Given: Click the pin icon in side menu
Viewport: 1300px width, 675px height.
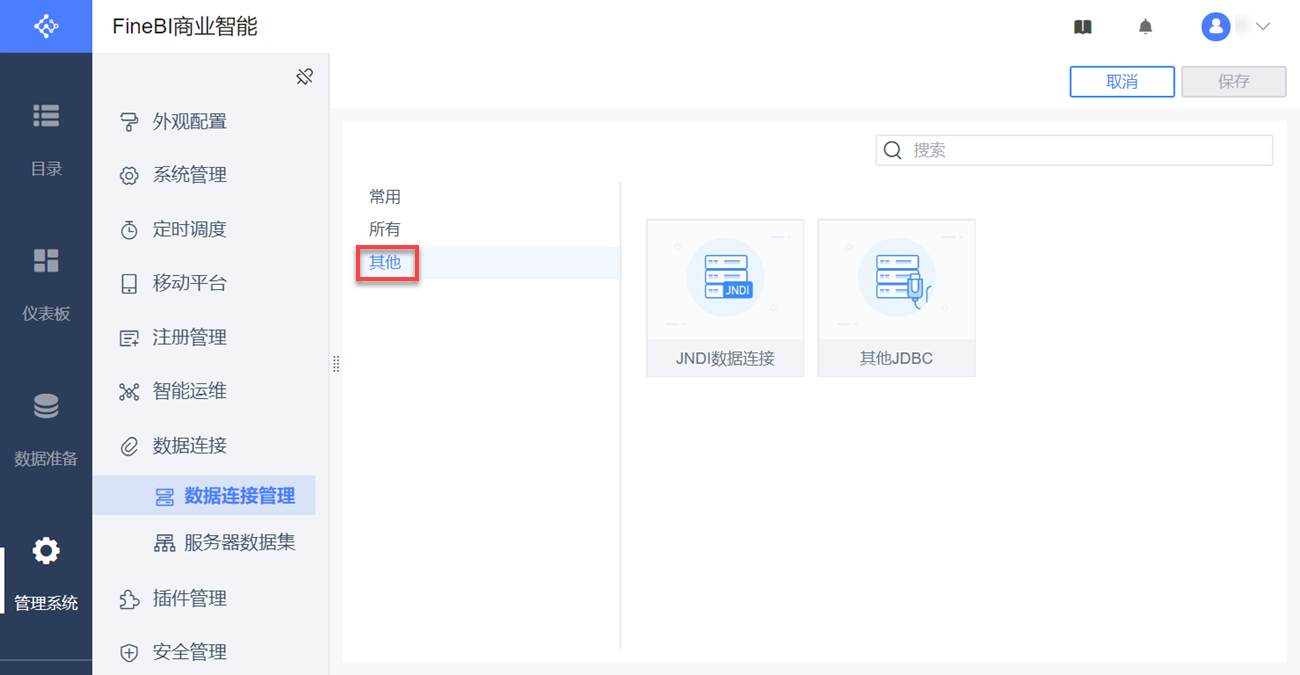Looking at the screenshot, I should click(305, 76).
